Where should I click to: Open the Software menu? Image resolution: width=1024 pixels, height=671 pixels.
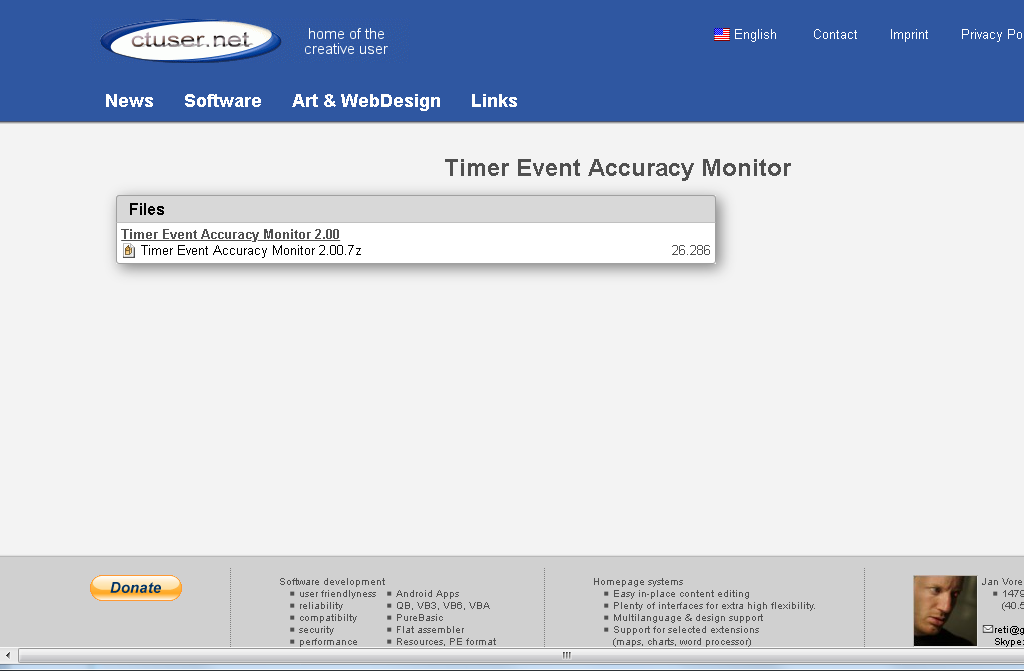point(222,101)
